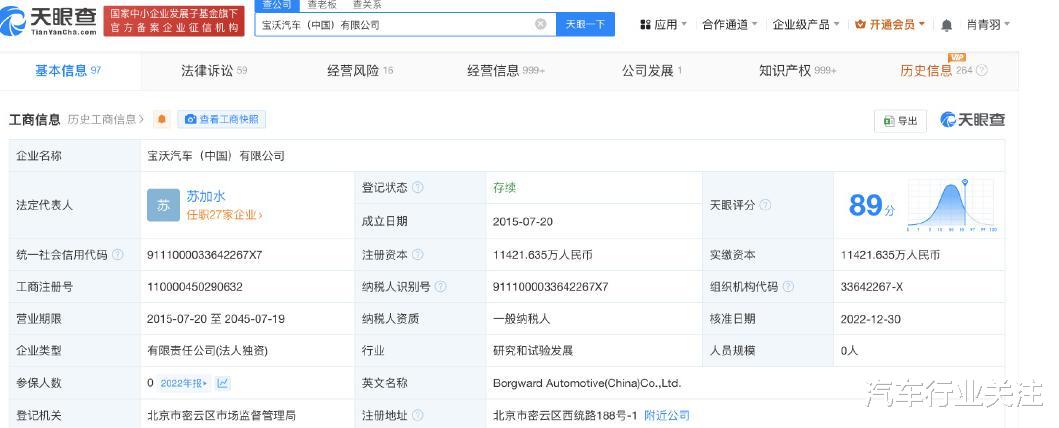The image size is (1059, 428).
Task: Click 有限责任公司(法人独资) company type value
Action: [x=207, y=351]
